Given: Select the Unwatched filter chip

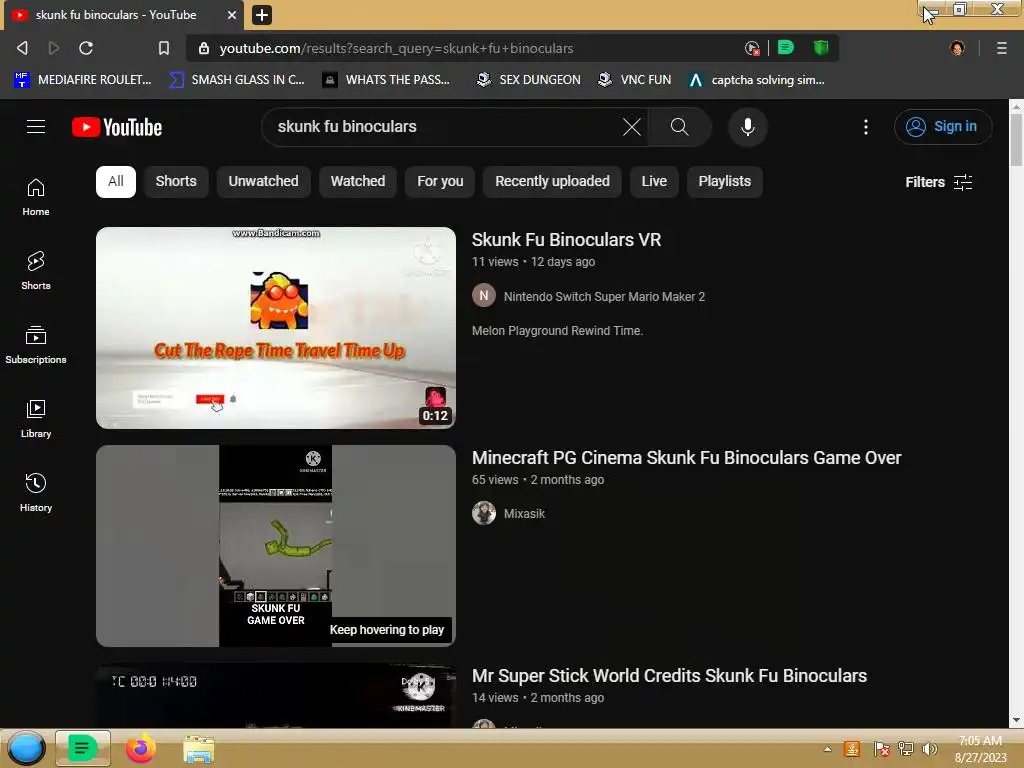Looking at the screenshot, I should (x=263, y=182).
